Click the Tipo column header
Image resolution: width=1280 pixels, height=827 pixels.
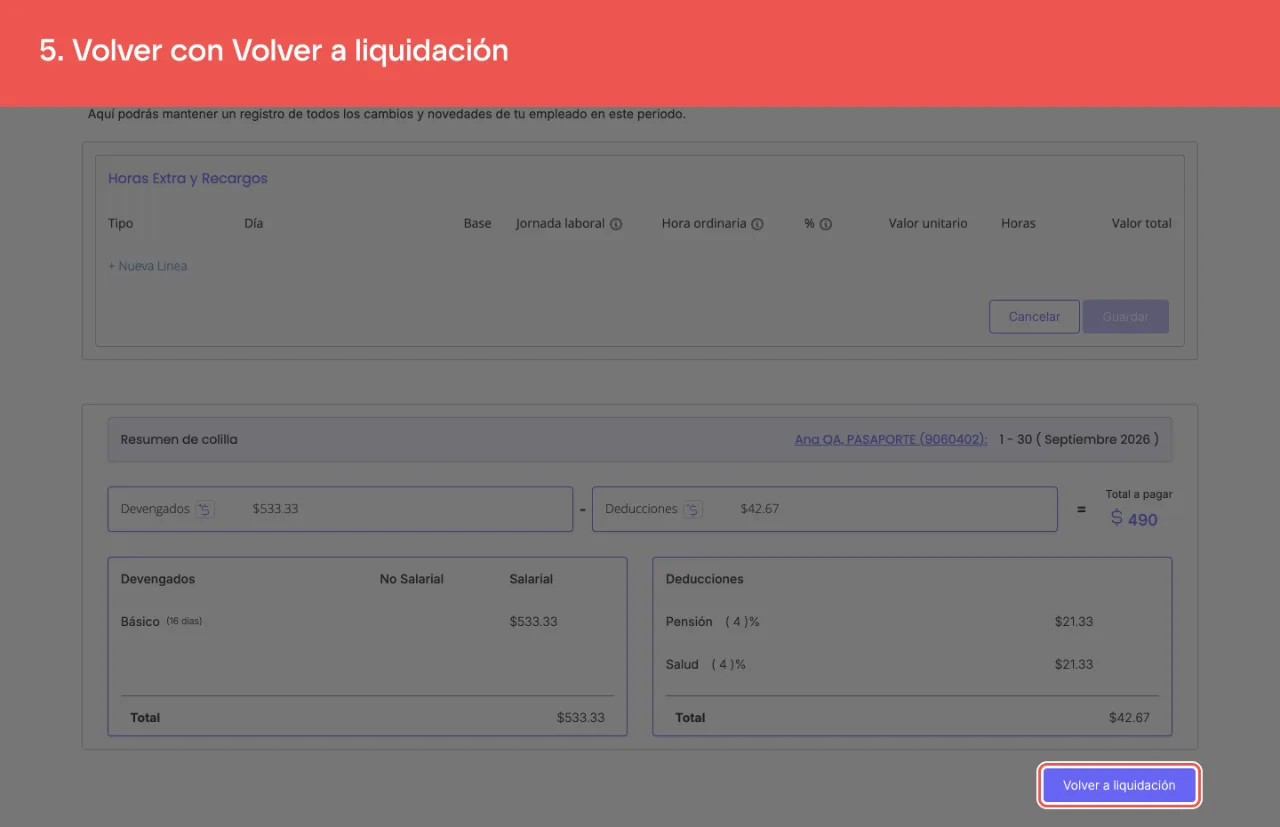[121, 223]
